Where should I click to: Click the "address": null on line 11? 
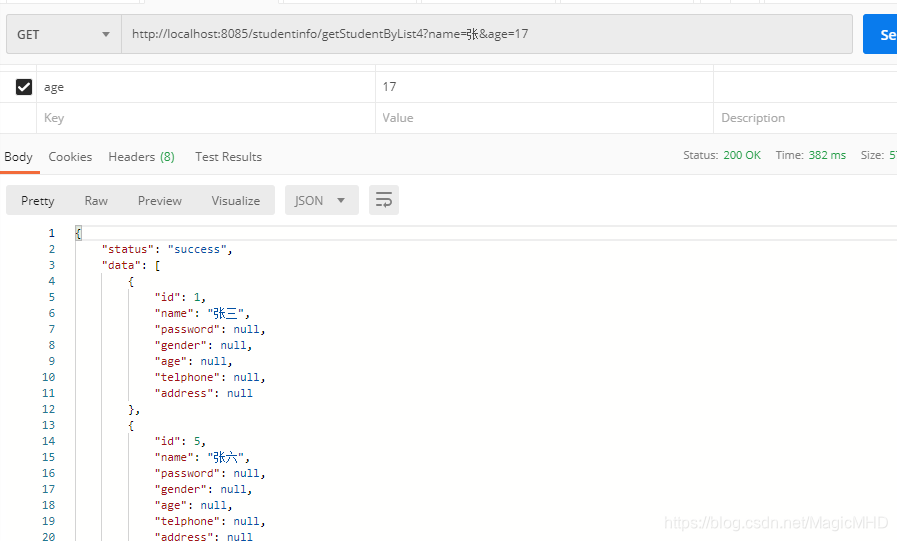point(204,393)
